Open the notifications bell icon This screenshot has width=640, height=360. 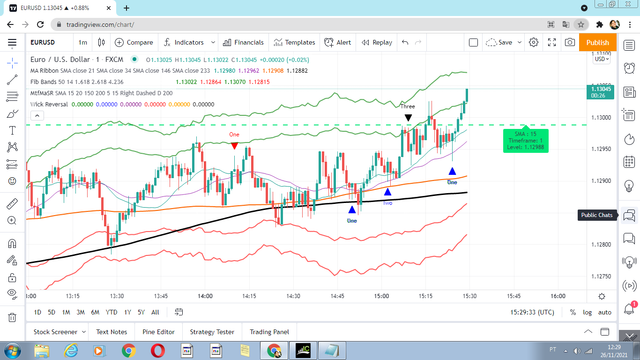point(629,309)
